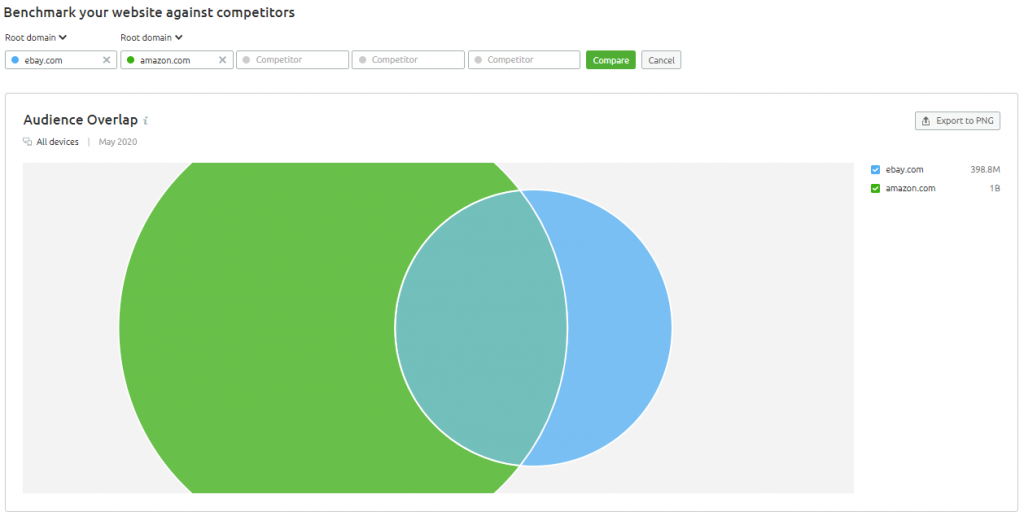Click the blue dot in ebay.com field
The height and width of the screenshot is (516, 1024).
pos(15,60)
